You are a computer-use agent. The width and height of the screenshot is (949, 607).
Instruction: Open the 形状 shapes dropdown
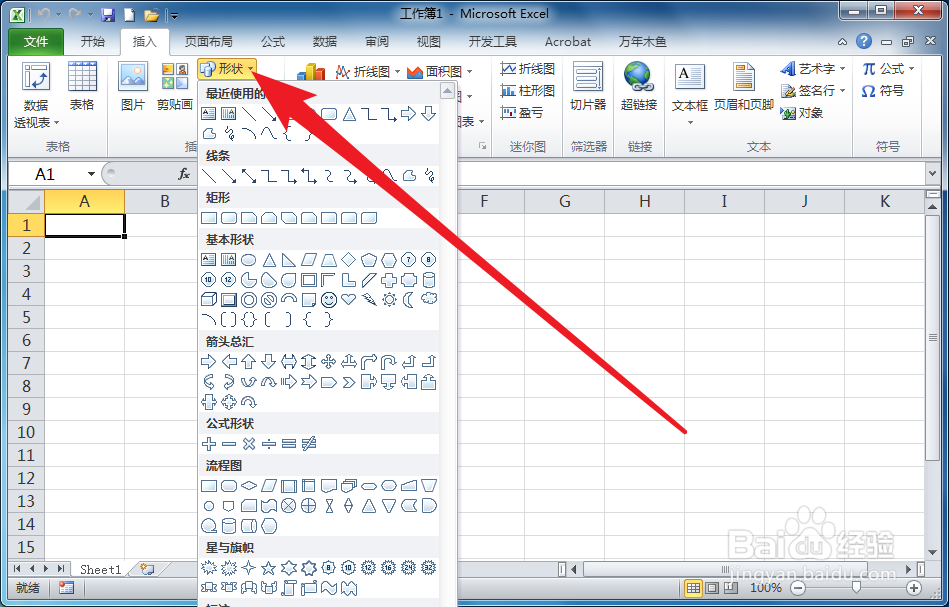pyautogui.click(x=227, y=68)
